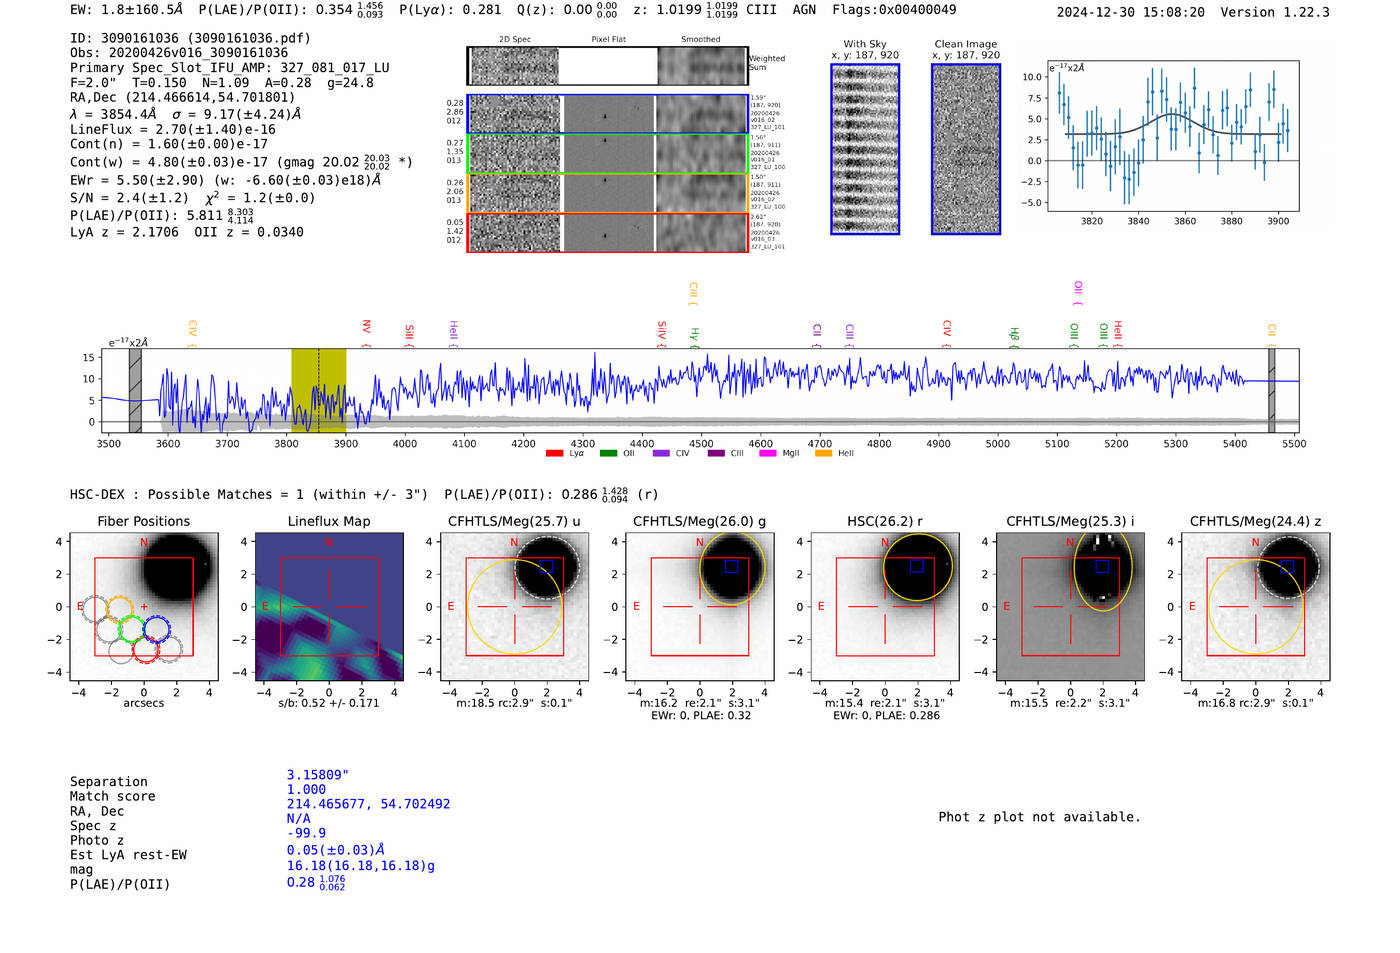Click the 2024-12-30 15:08:20 timestamp
Viewport: 1400px width, 953px height.
tap(1130, 12)
